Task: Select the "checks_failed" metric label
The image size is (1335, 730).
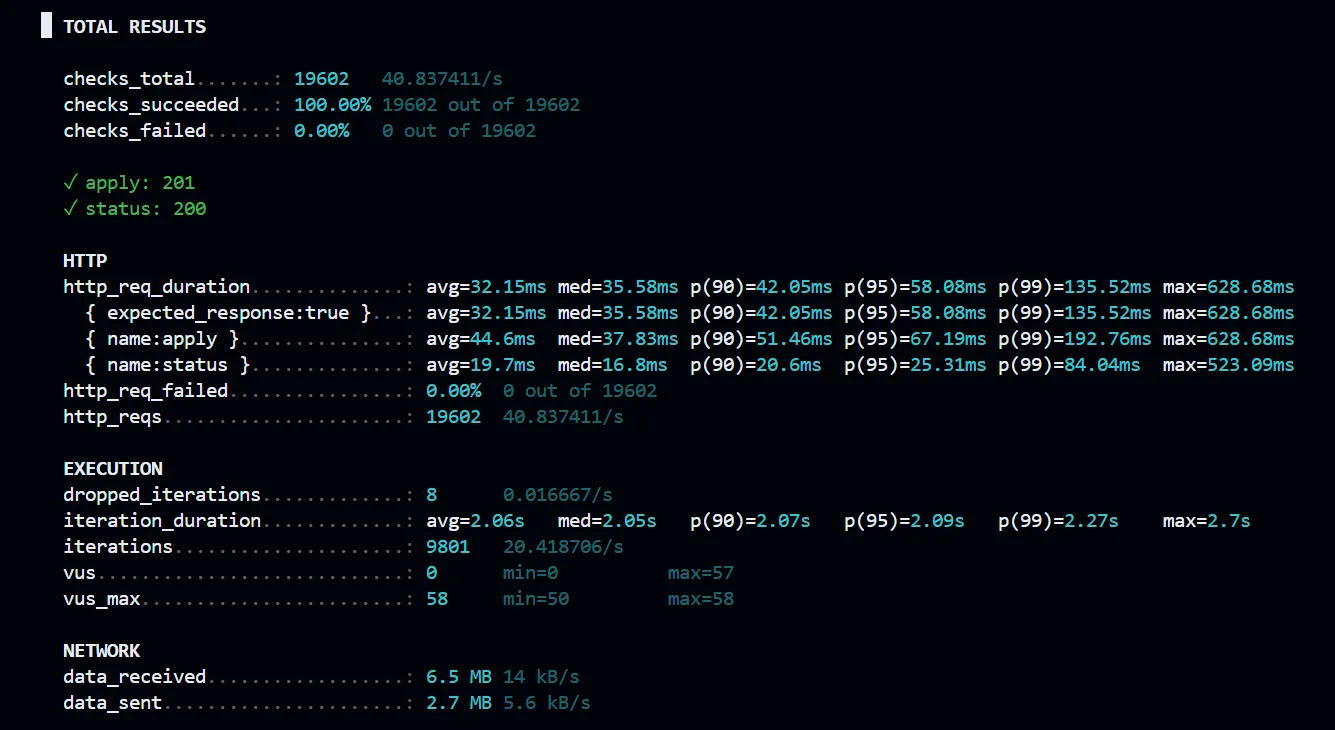Action: (x=135, y=131)
